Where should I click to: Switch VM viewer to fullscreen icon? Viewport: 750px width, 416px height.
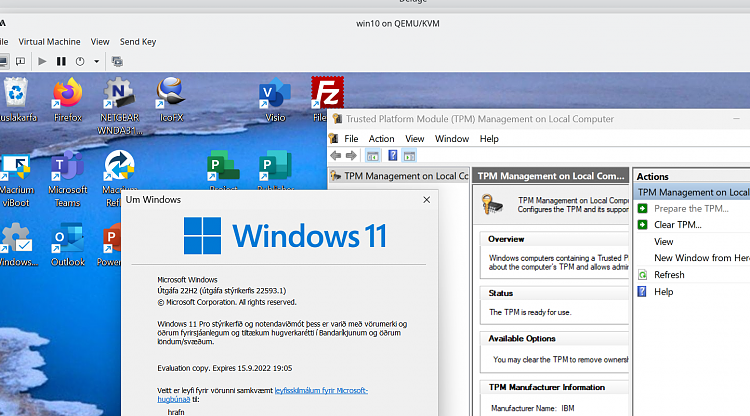pyautogui.click(x=117, y=61)
